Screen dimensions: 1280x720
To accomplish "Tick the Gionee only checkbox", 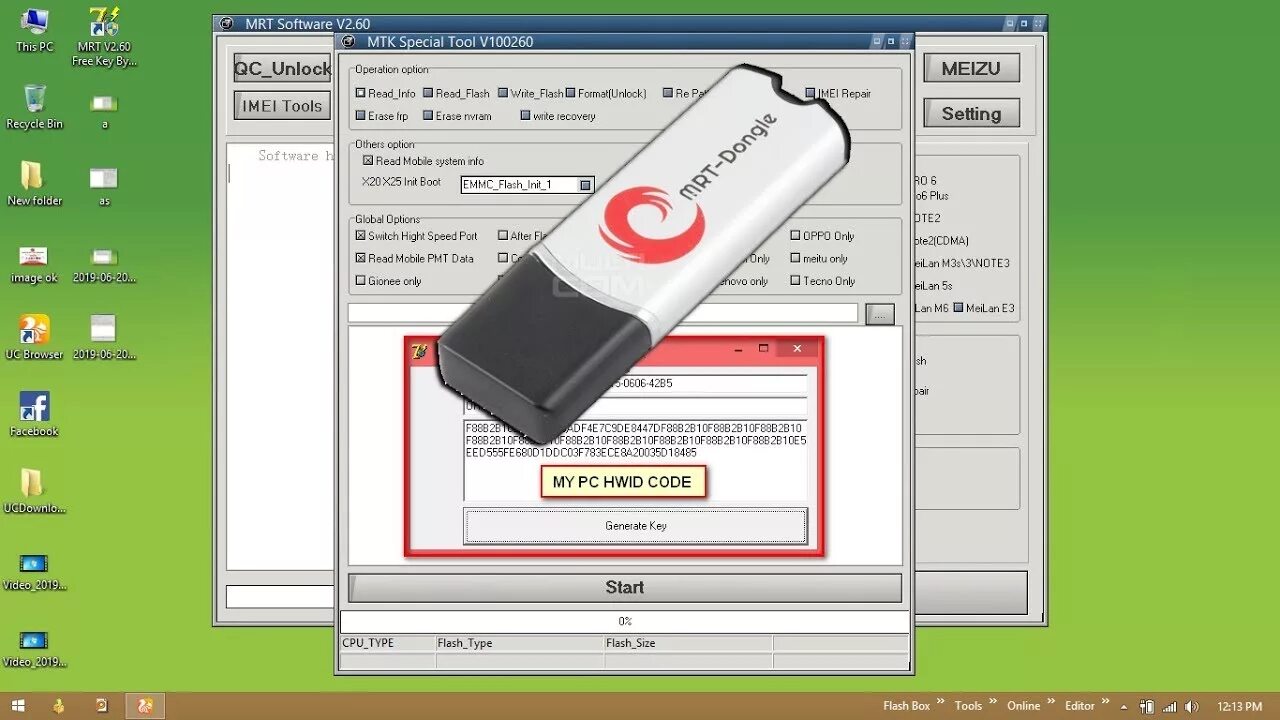I will [361, 281].
